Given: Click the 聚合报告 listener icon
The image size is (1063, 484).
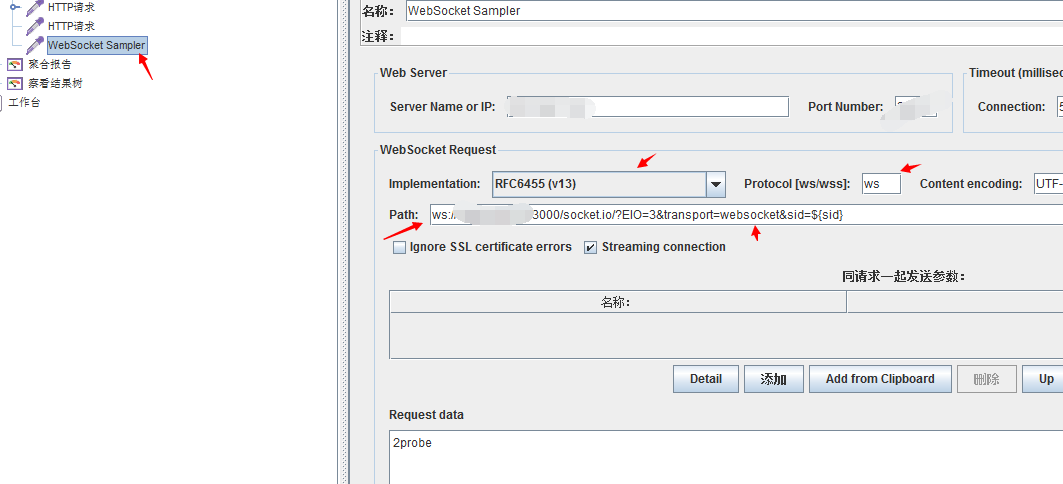Looking at the screenshot, I should click(14, 64).
